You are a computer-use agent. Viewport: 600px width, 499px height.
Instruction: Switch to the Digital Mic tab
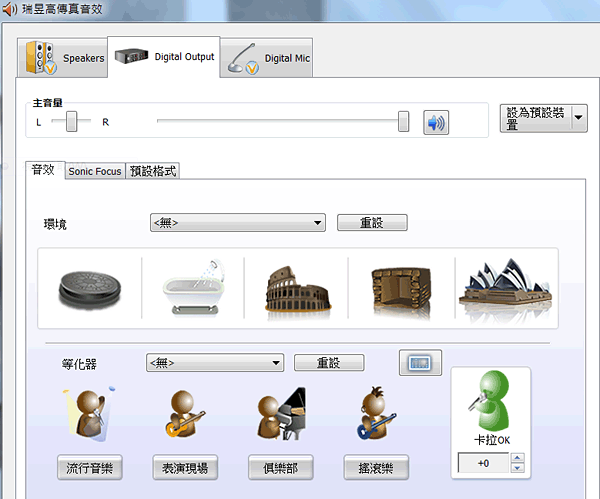267,58
